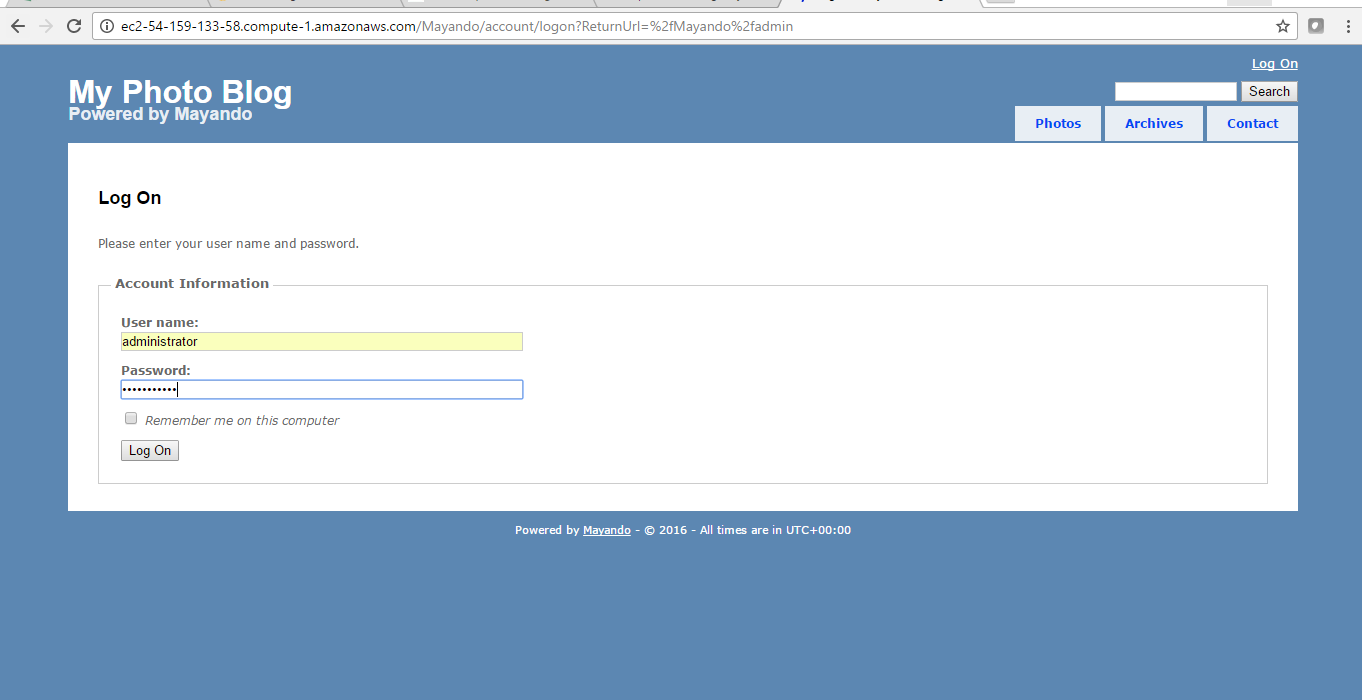Click the browser forward arrow

point(45,26)
